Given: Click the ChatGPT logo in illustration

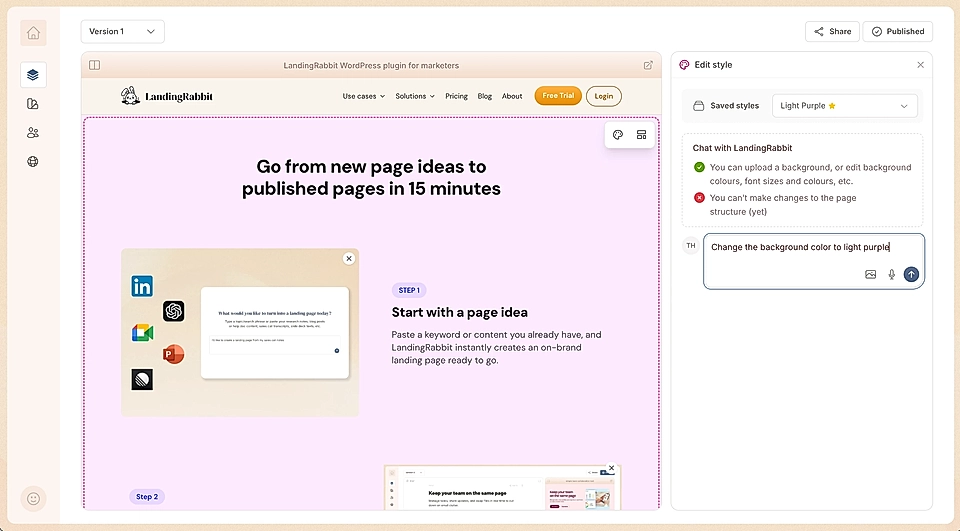Looking at the screenshot, I should coord(174,311).
